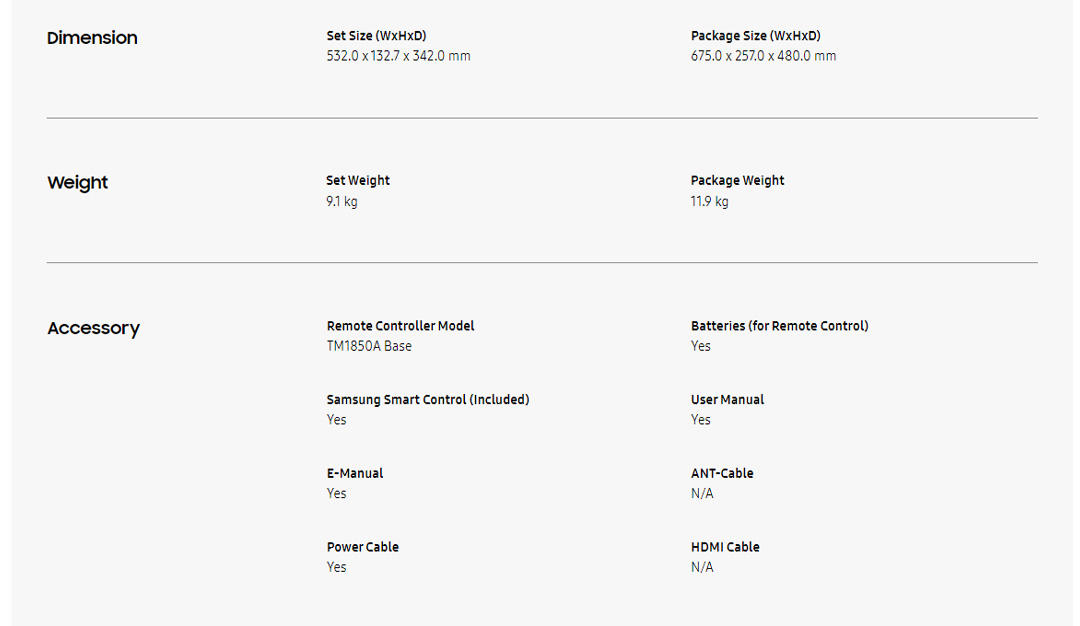Click the Power Cable label
The image size is (1080, 626).
362,547
